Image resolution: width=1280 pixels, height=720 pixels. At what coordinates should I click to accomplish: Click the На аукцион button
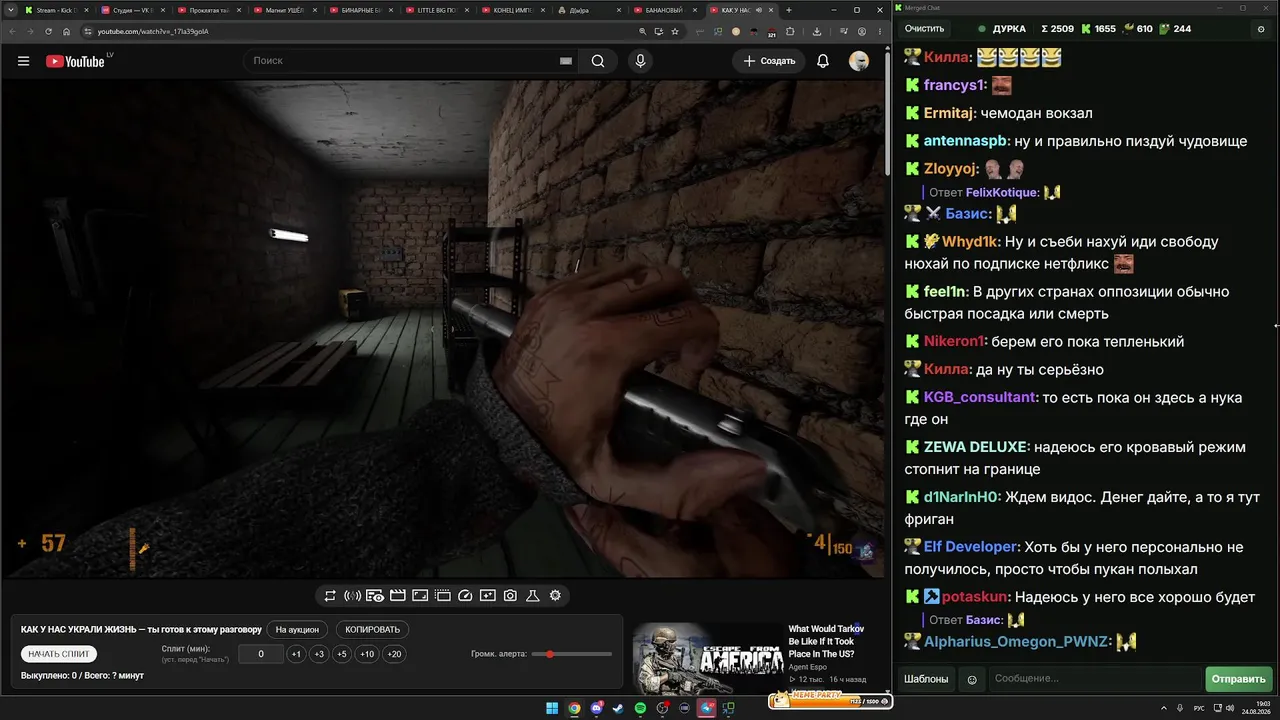[x=297, y=630]
